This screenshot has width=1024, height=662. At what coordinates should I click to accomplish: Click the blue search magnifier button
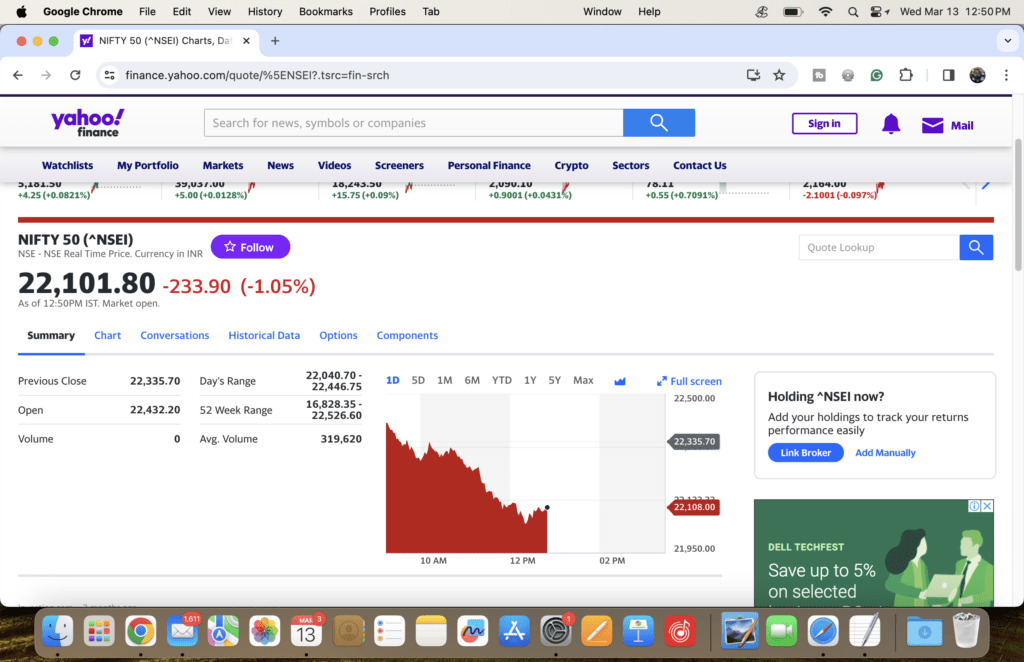tap(658, 123)
